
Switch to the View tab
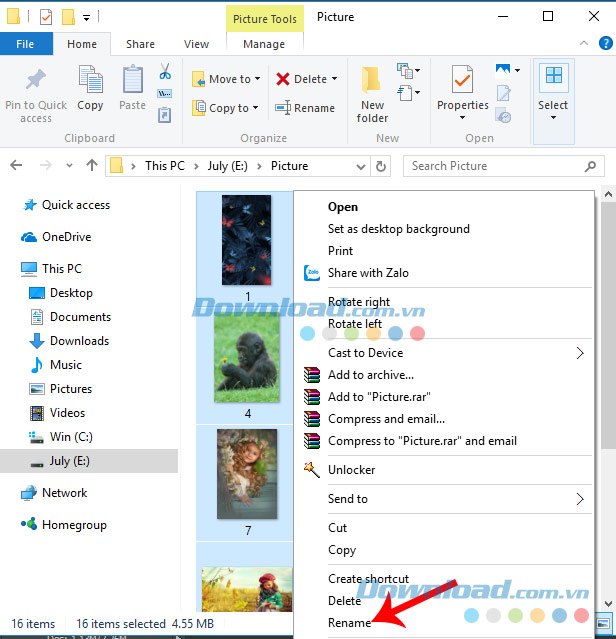[x=196, y=44]
